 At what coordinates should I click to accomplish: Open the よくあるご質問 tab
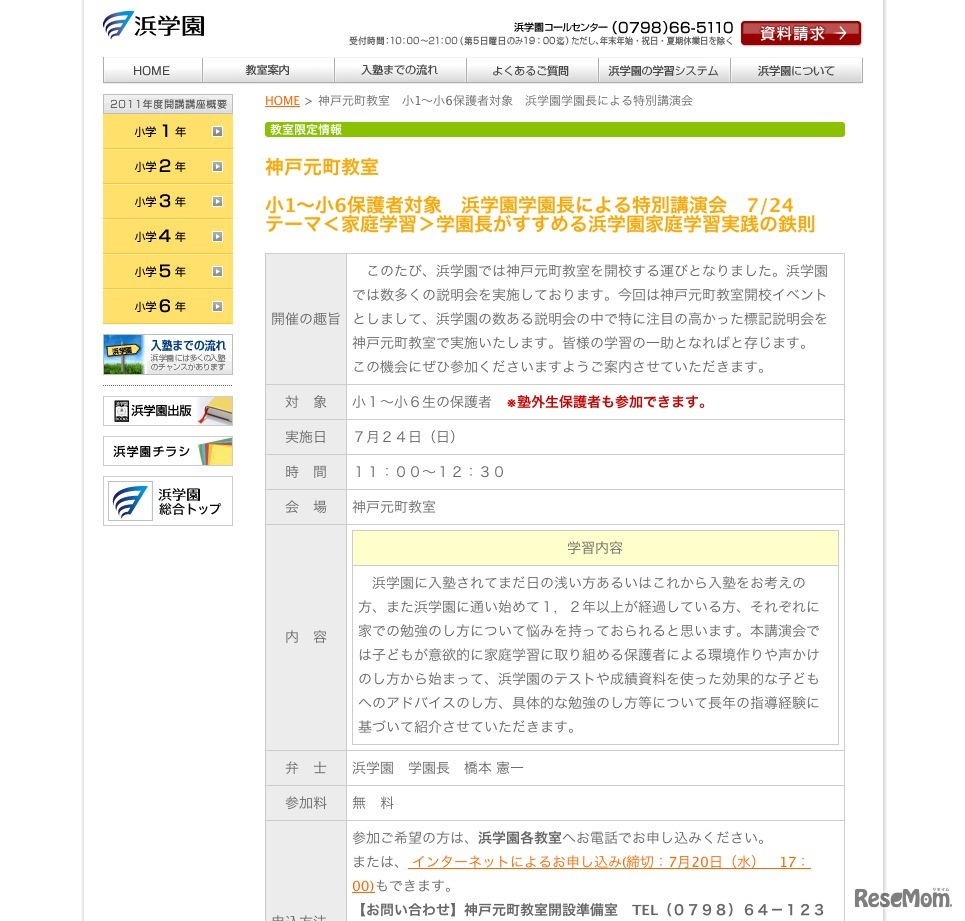click(x=530, y=70)
